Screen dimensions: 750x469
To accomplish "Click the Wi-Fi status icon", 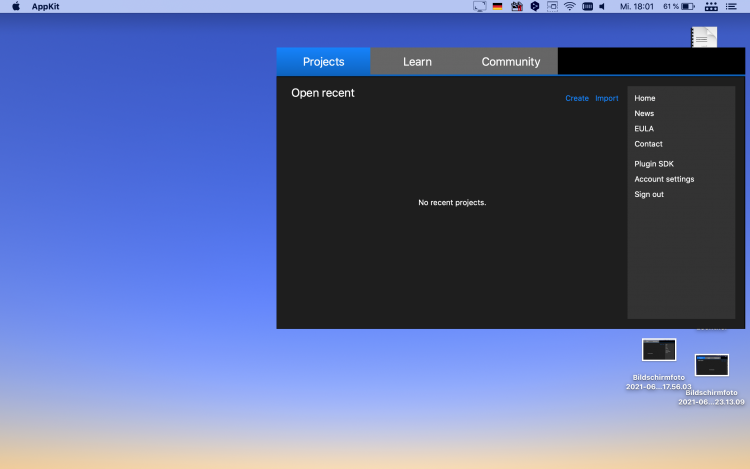I will (x=569, y=6).
